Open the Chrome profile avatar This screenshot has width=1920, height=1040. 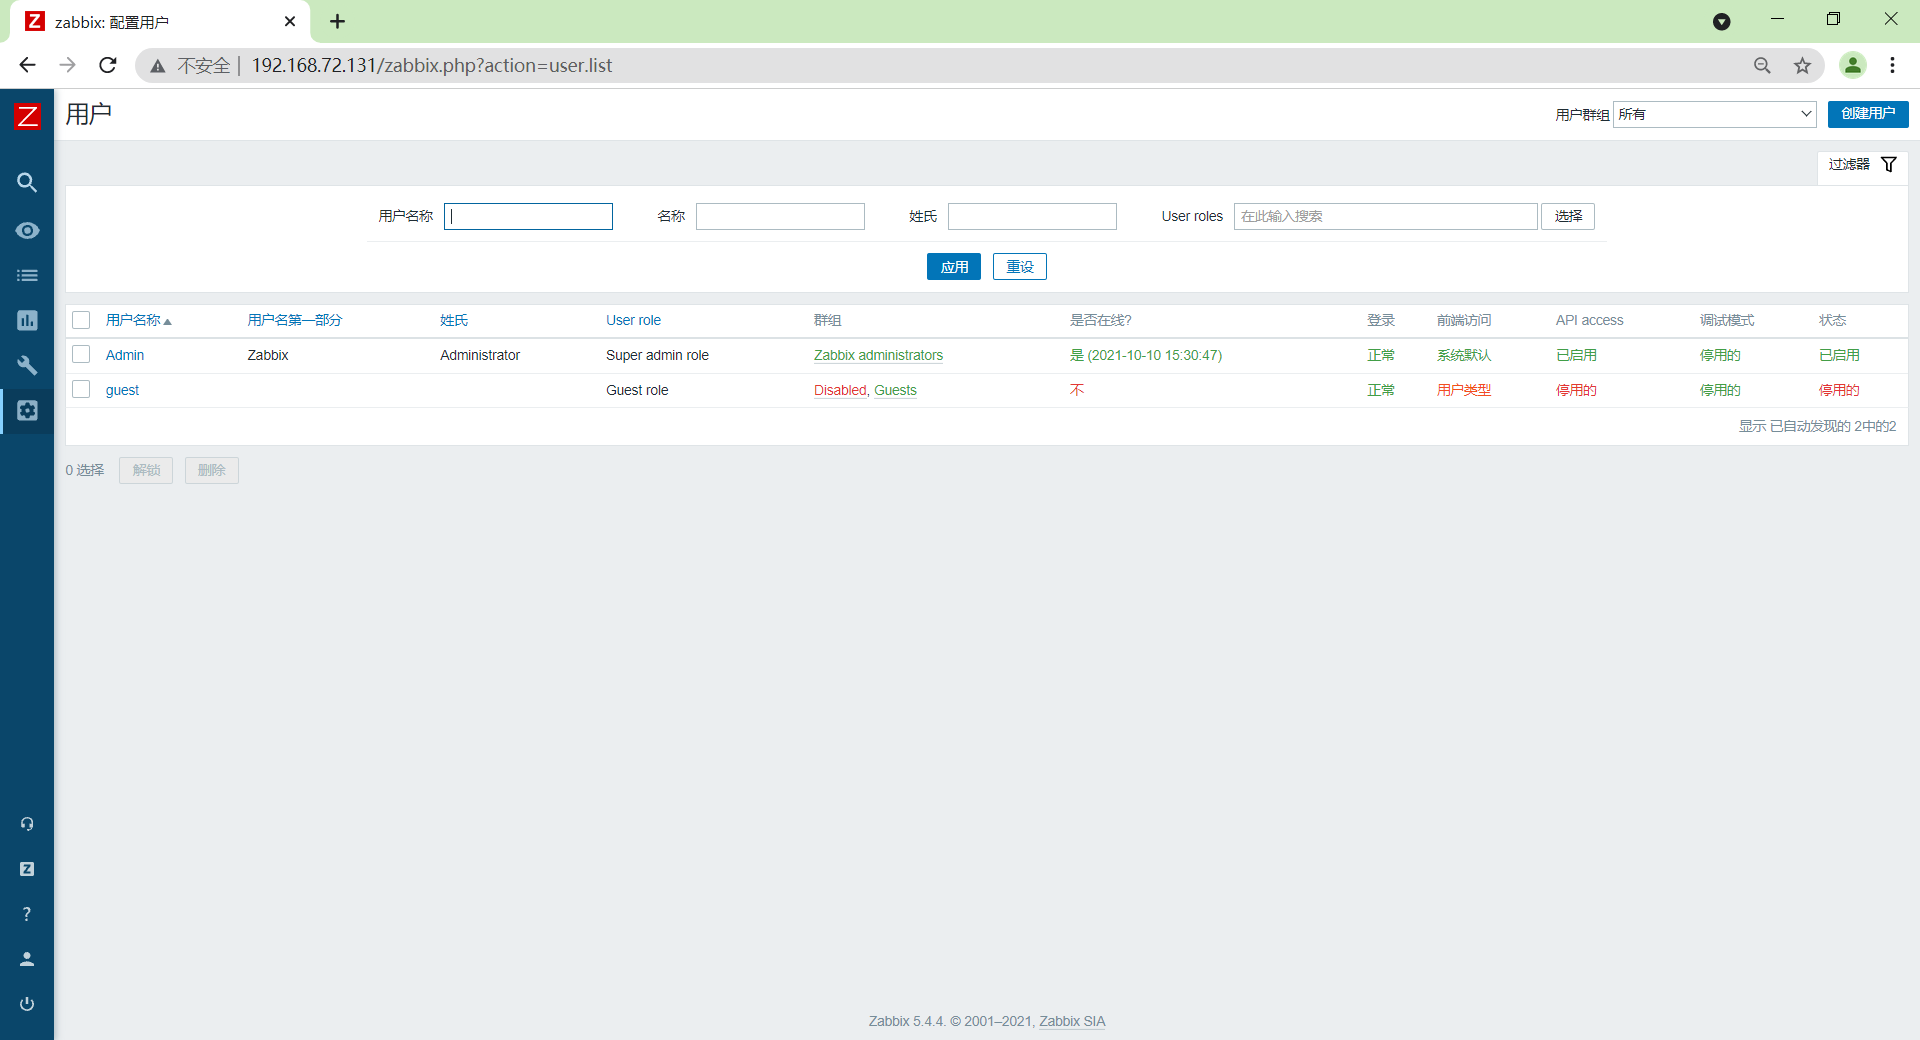click(x=1853, y=65)
